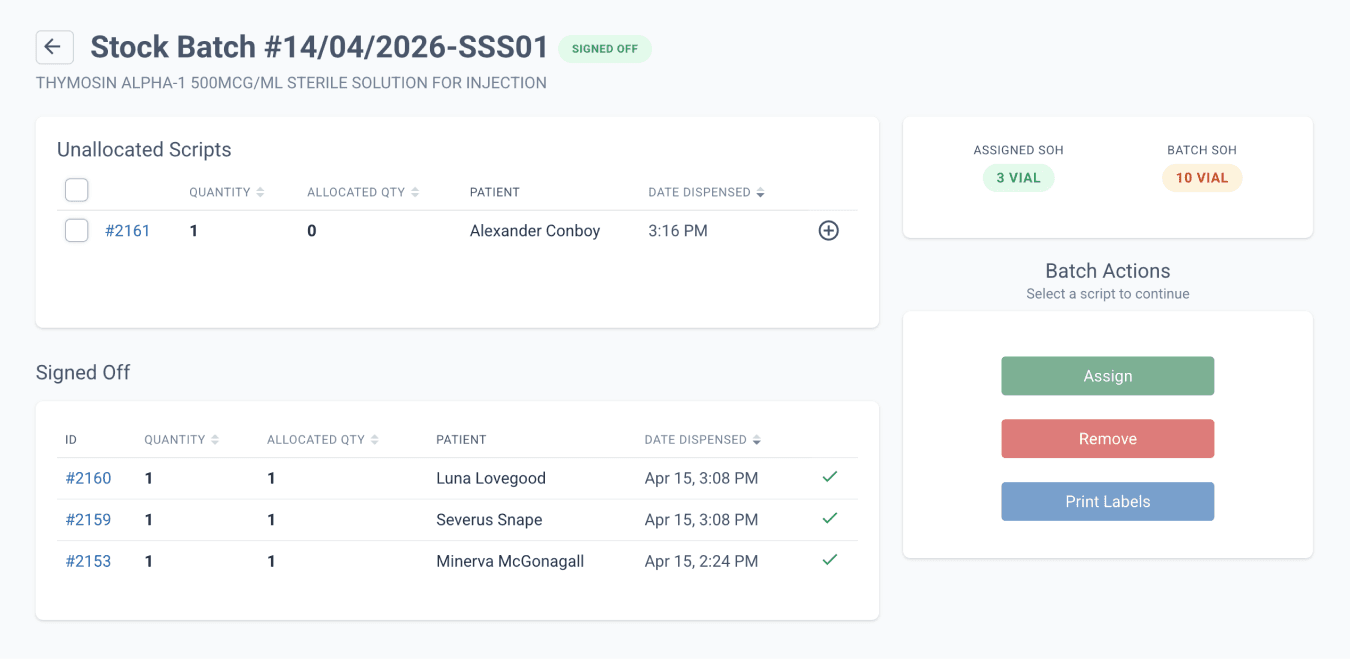Sort Signed Off table by Date Dispensed

pyautogui.click(x=703, y=440)
